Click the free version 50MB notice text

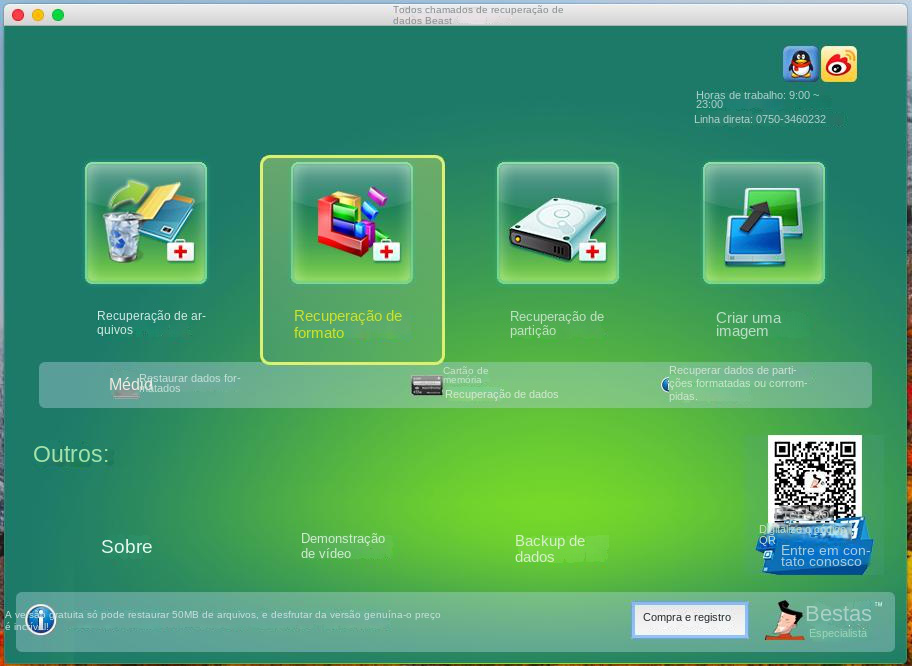(223, 621)
